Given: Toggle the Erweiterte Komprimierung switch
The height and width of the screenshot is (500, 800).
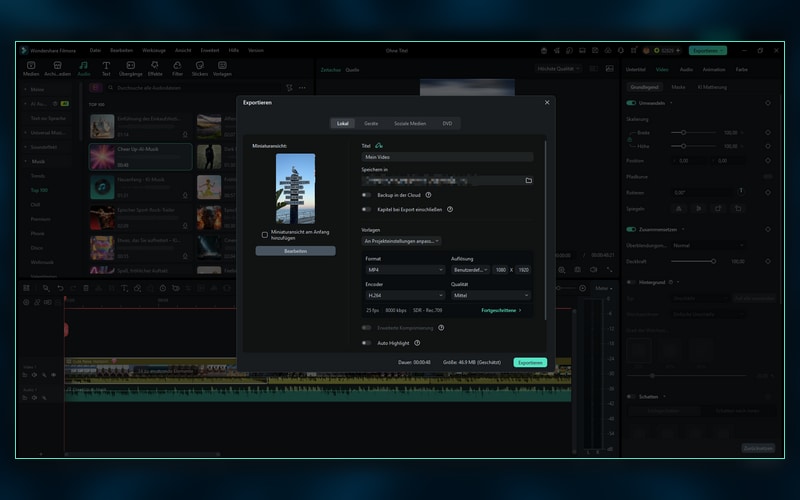Looking at the screenshot, I should pyautogui.click(x=366, y=328).
